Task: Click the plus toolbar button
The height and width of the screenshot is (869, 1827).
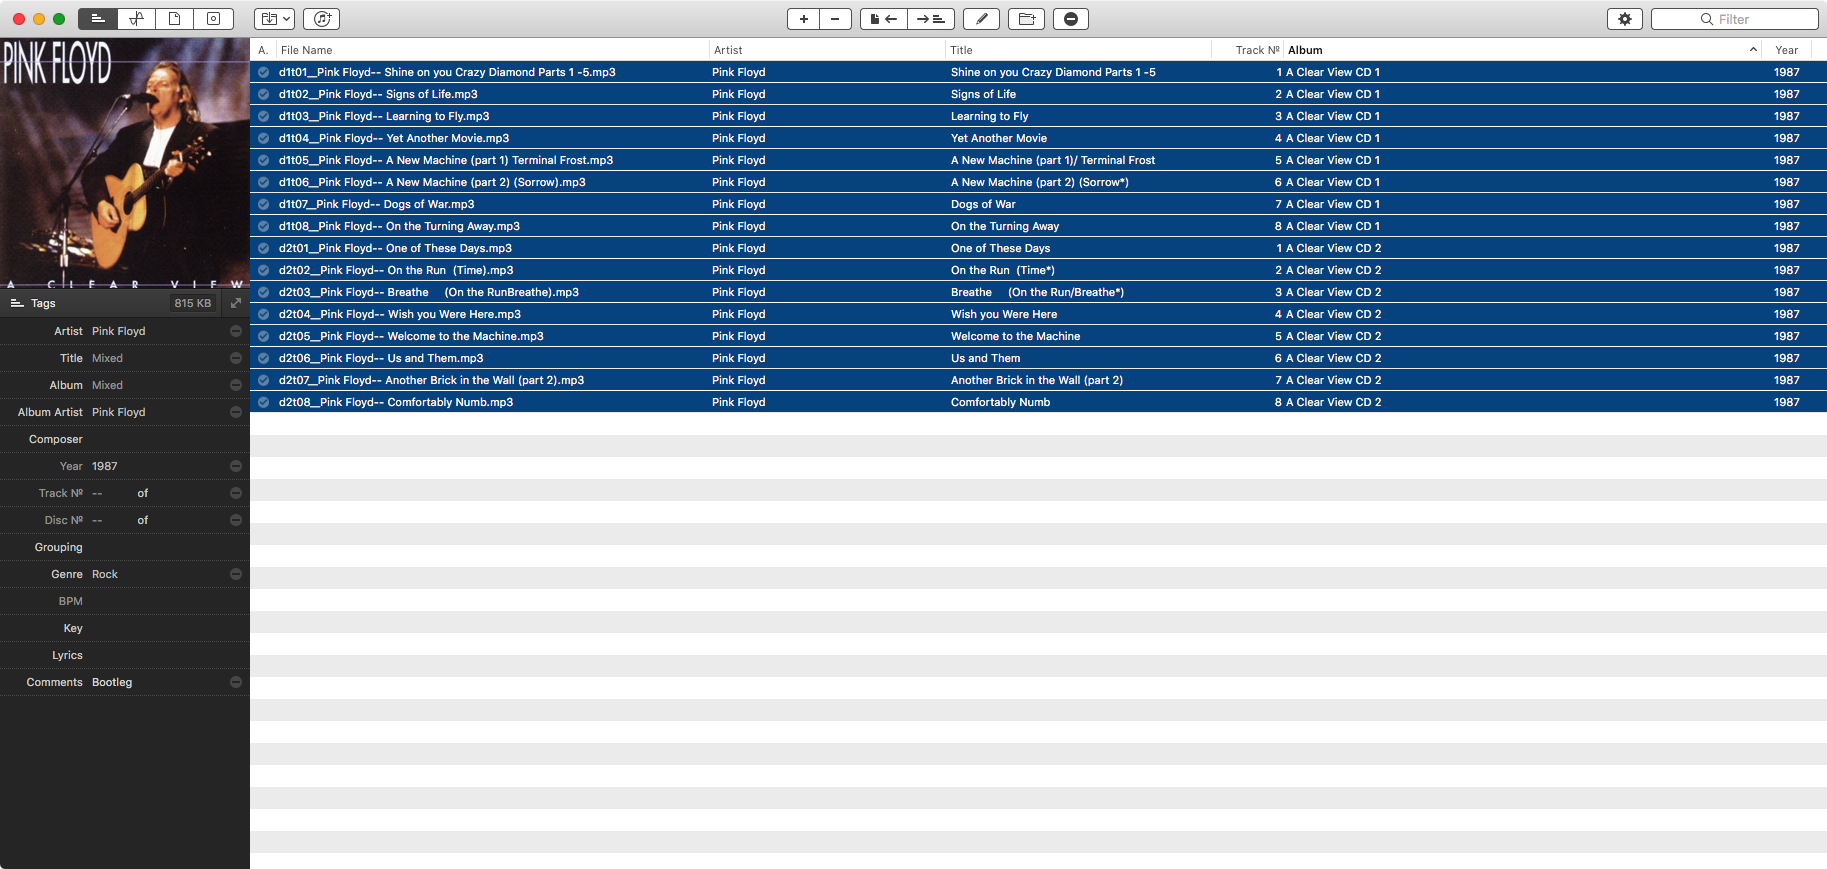Action: (x=803, y=19)
